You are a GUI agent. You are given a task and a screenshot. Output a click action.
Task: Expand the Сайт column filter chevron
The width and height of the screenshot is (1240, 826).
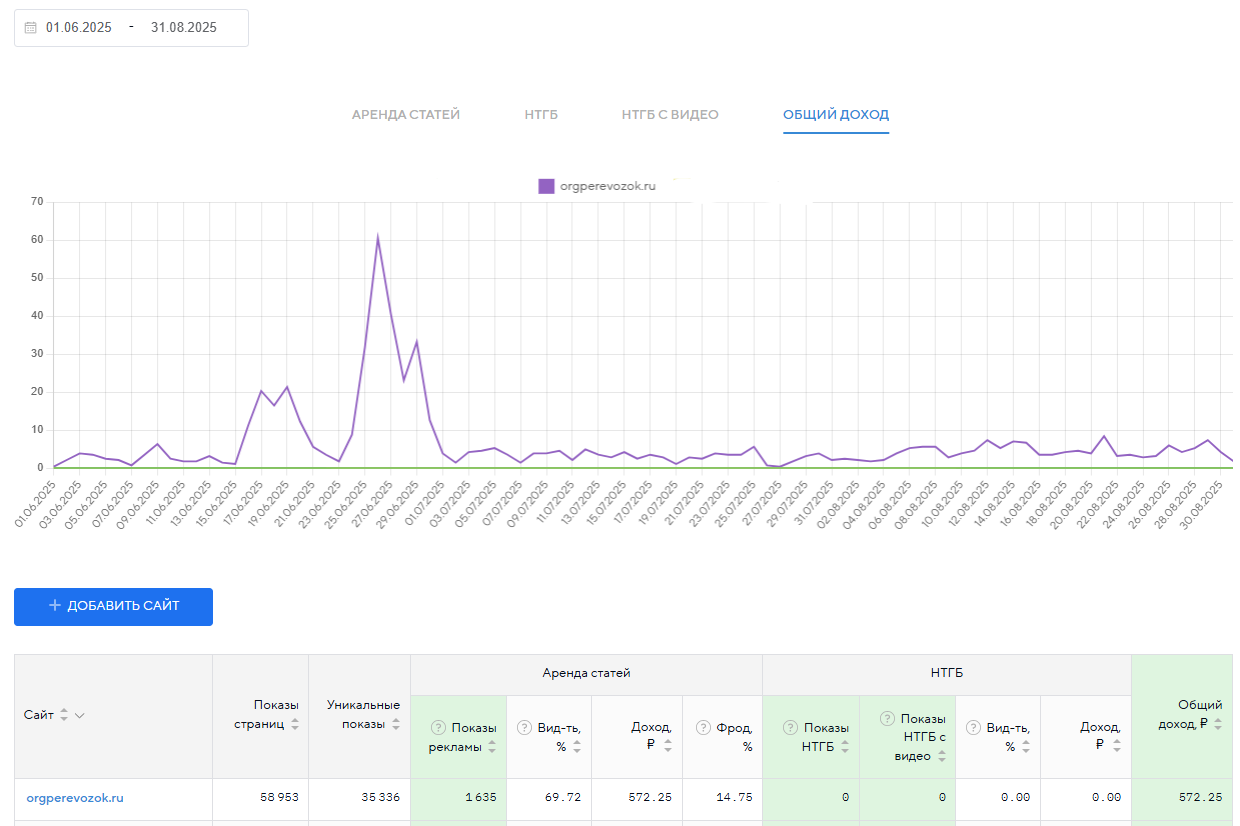click(x=80, y=715)
